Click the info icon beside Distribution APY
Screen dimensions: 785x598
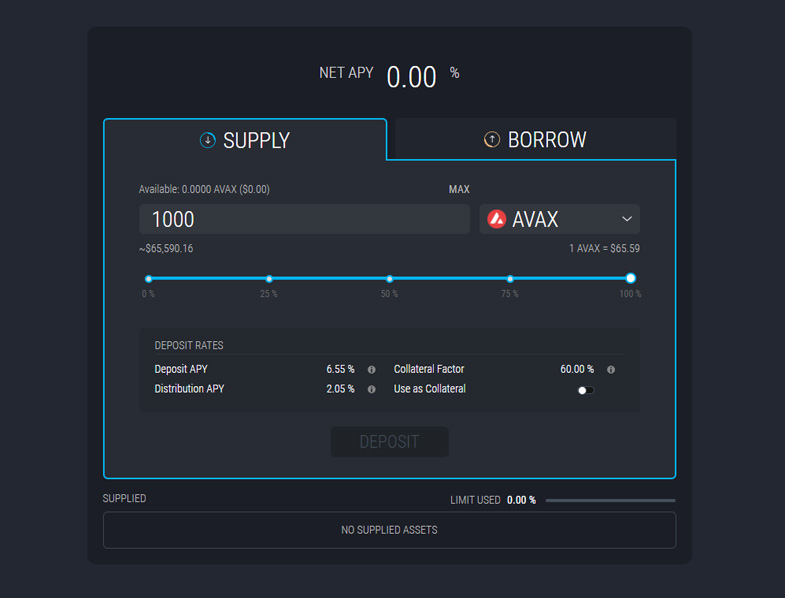pos(372,389)
